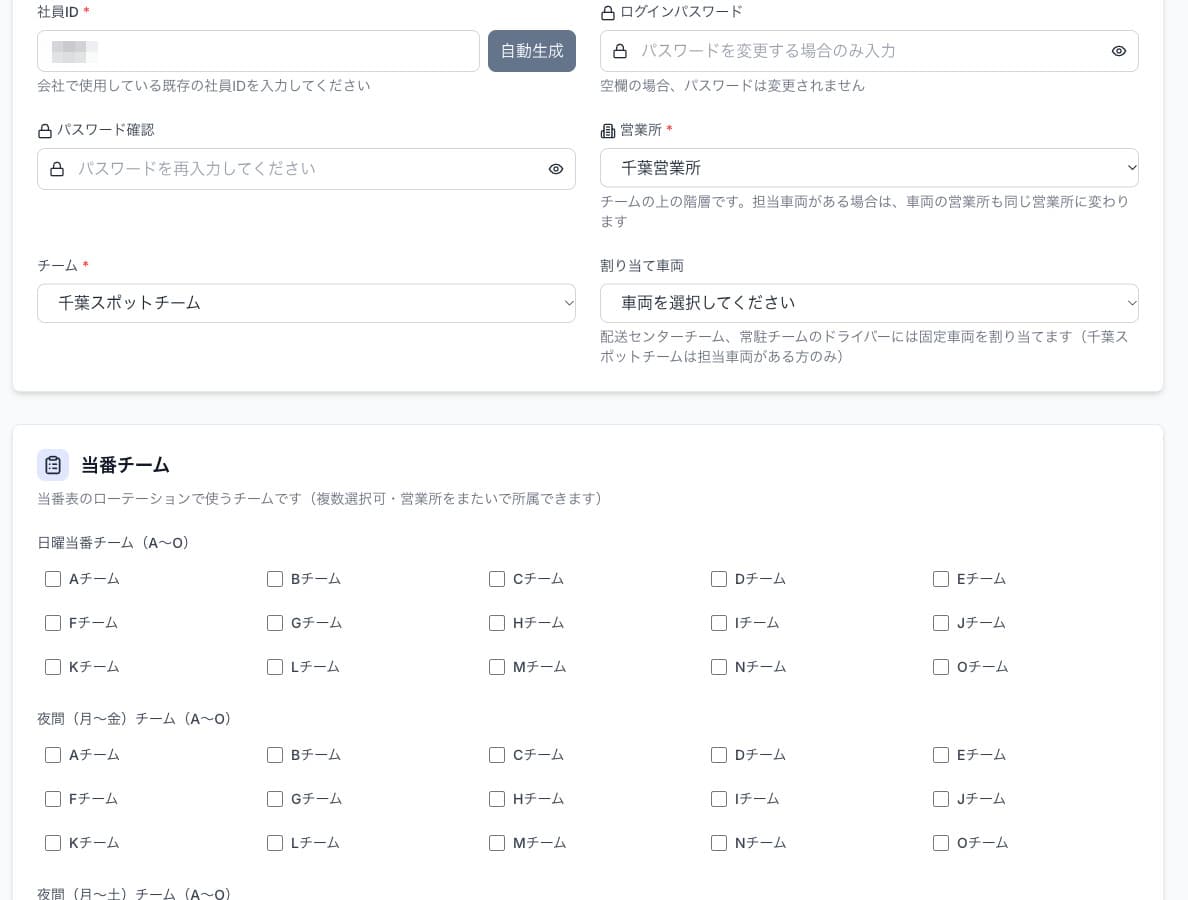Click the 割り当て車両 field label
Image resolution: width=1188 pixels, height=900 pixels.
point(642,265)
